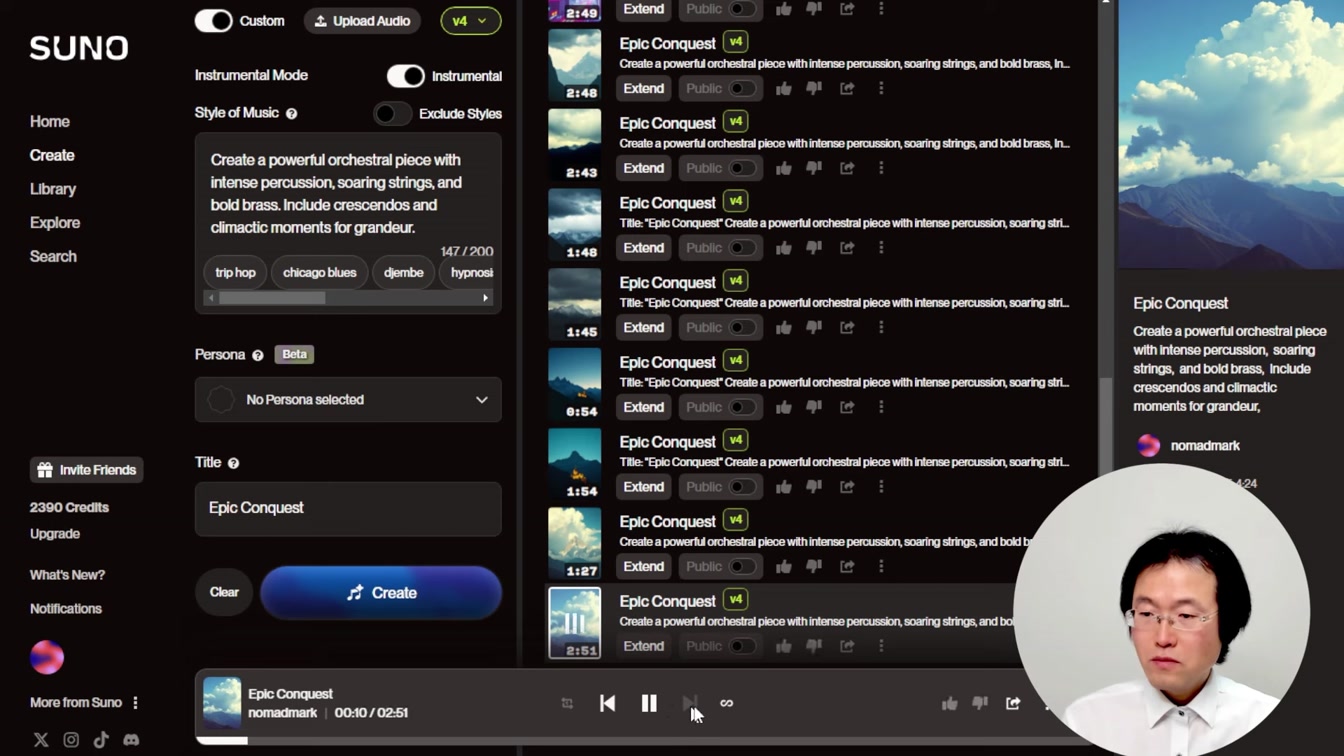This screenshot has height=756, width=1344.
Task: Switch the 1:54 track to Public
Action: (742, 487)
